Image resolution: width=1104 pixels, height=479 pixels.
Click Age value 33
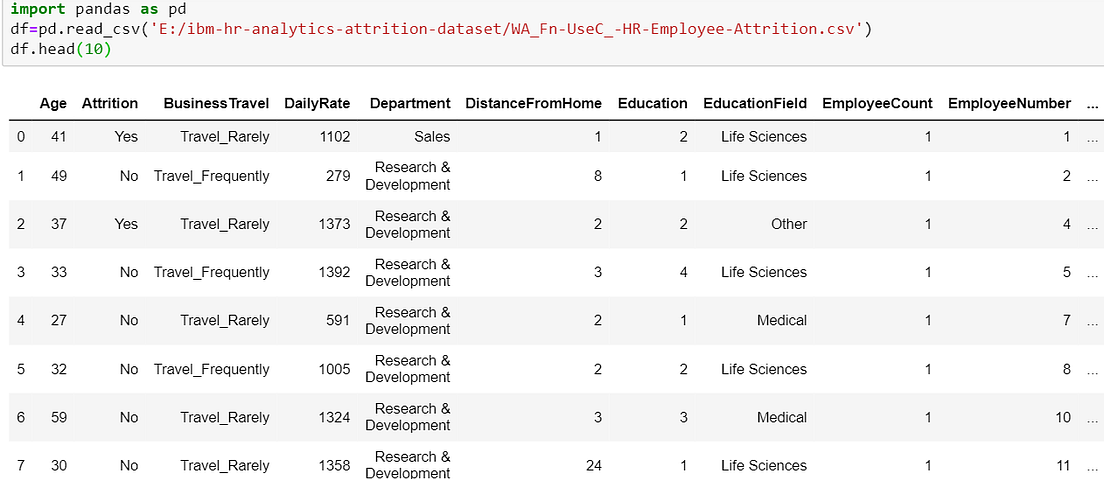point(59,272)
